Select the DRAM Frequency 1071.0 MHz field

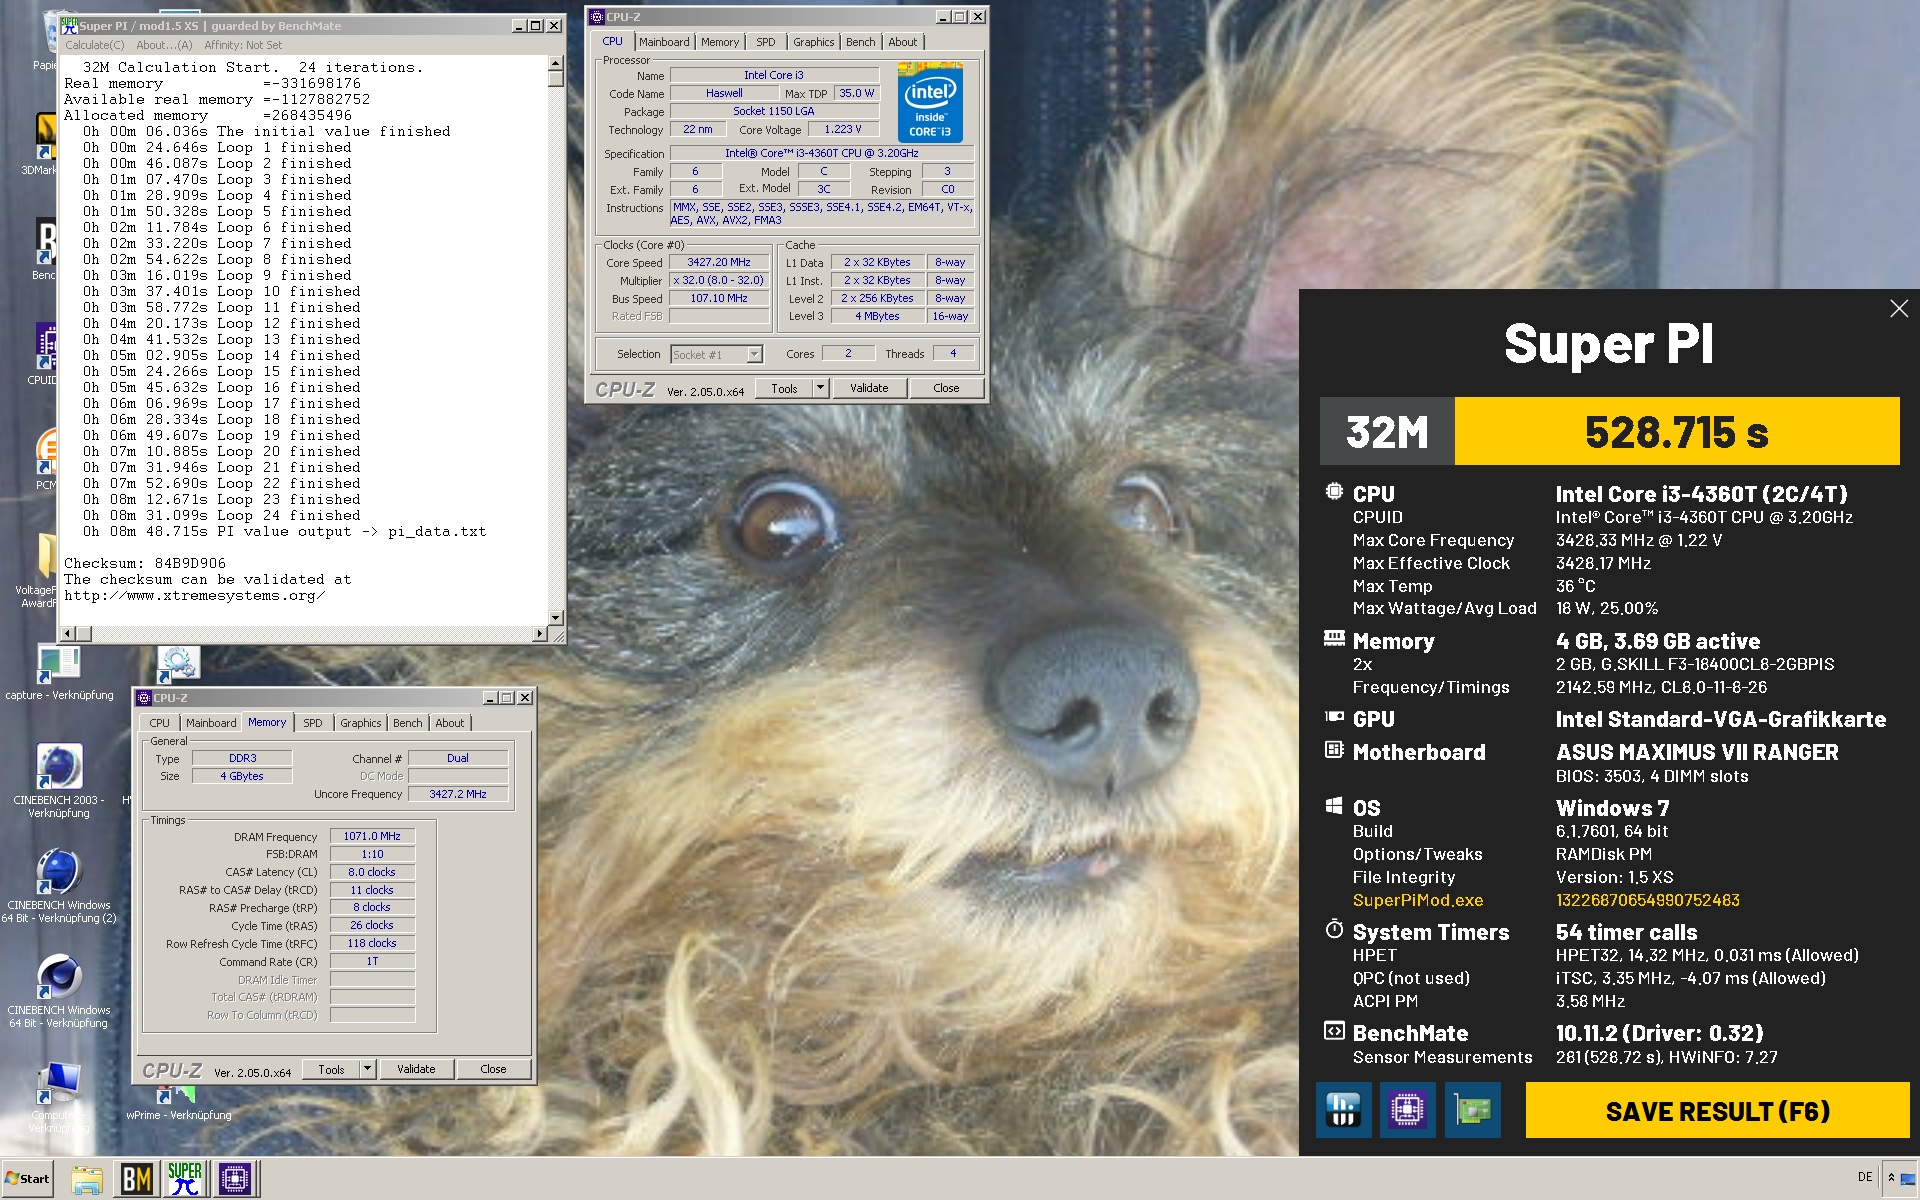372,836
